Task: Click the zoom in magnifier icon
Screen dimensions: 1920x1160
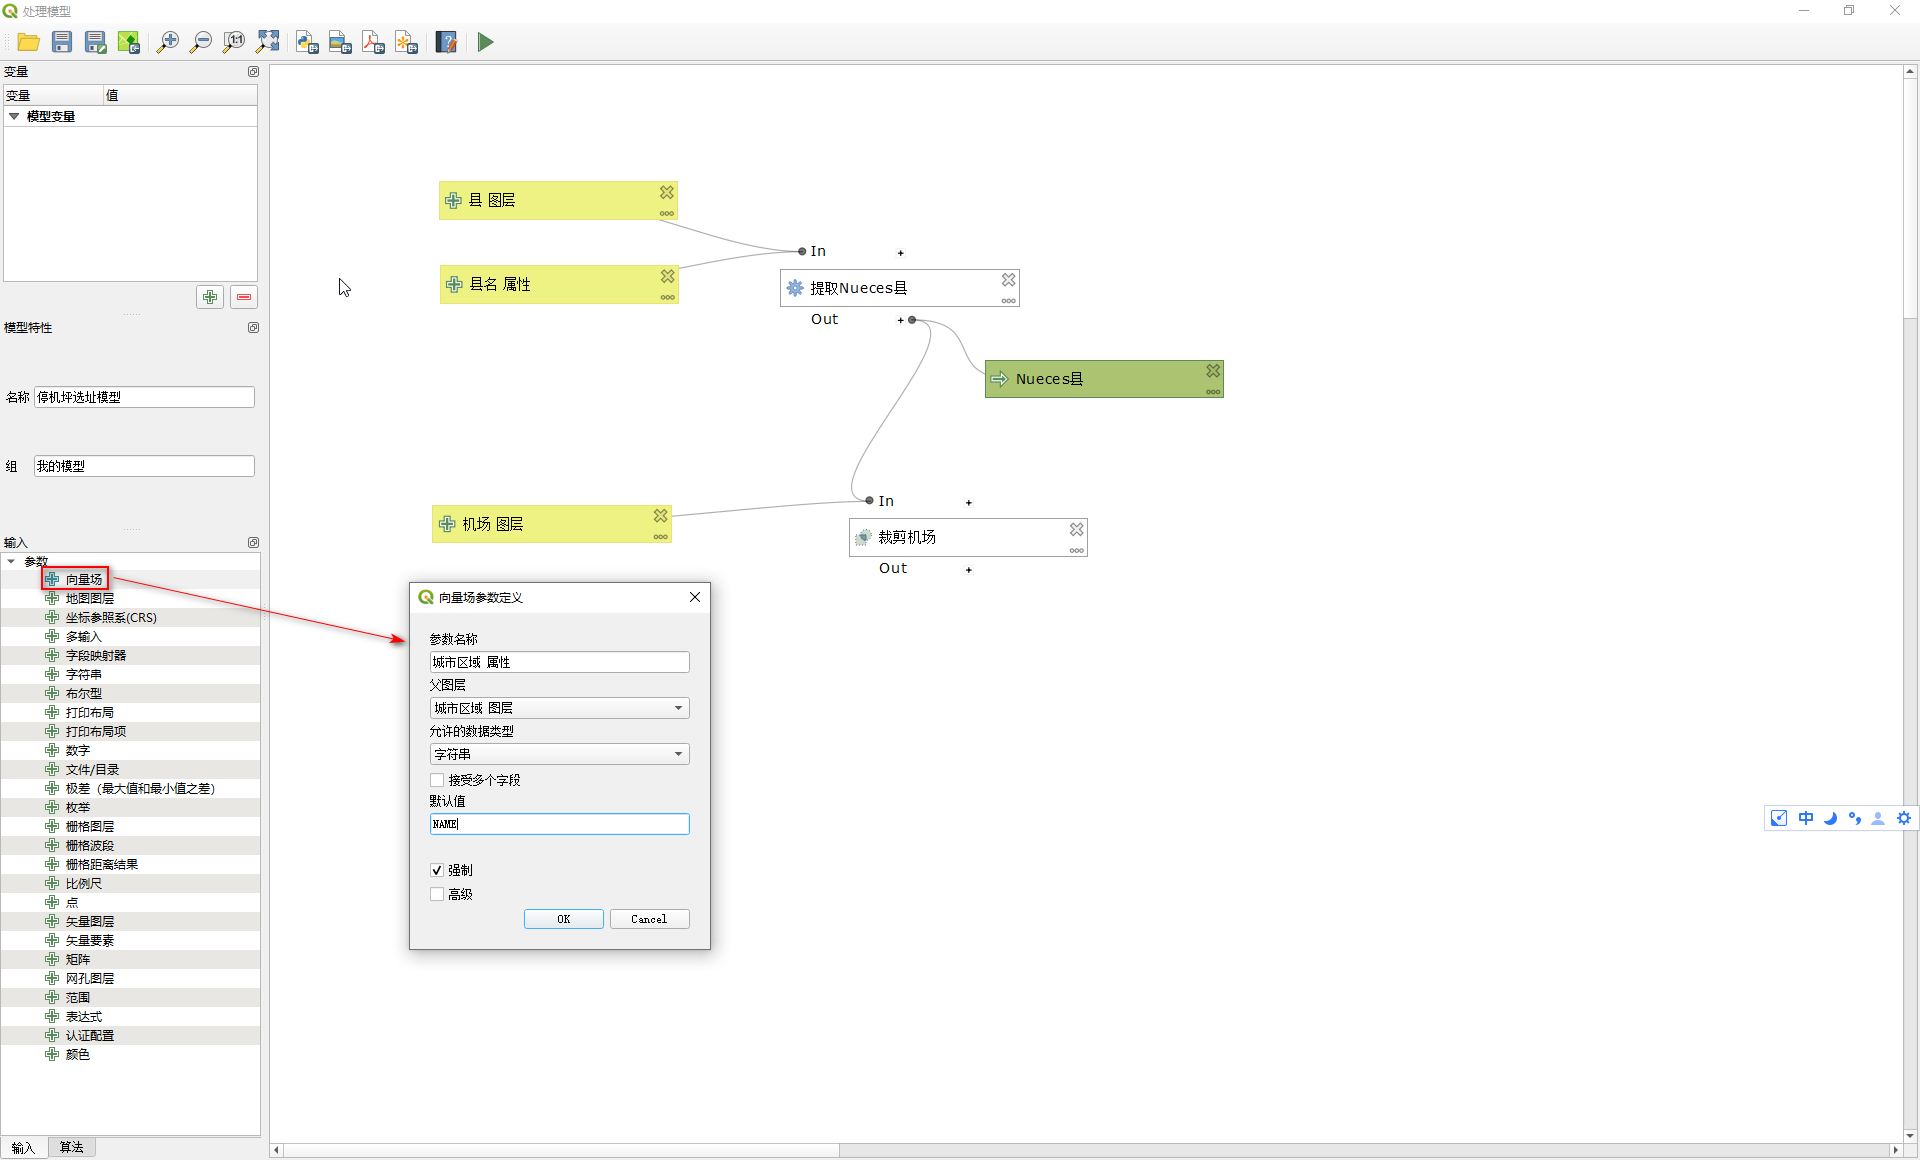Action: click(x=168, y=42)
